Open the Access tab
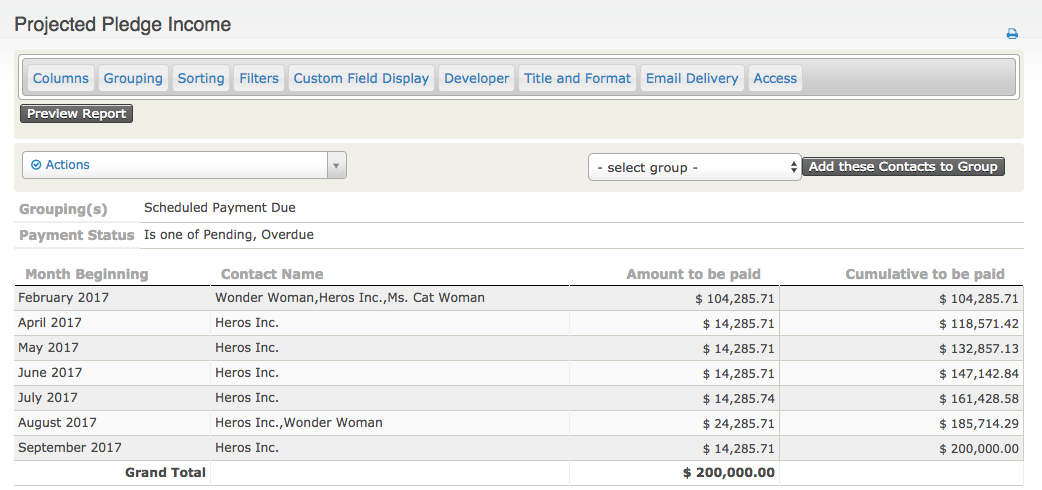This screenshot has width=1042, height=490. pos(775,78)
